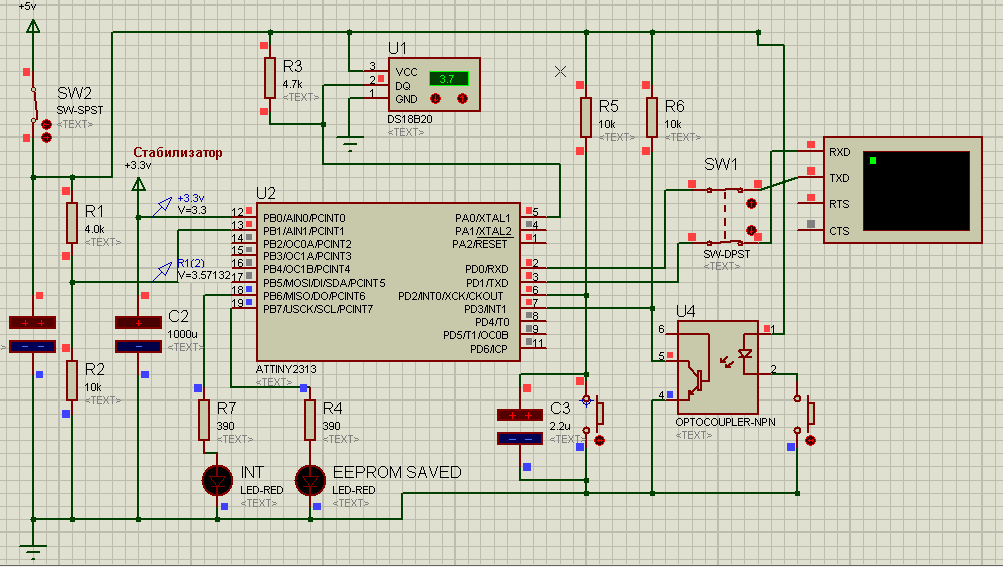Activate the push button actuator beside C3

click(599, 440)
